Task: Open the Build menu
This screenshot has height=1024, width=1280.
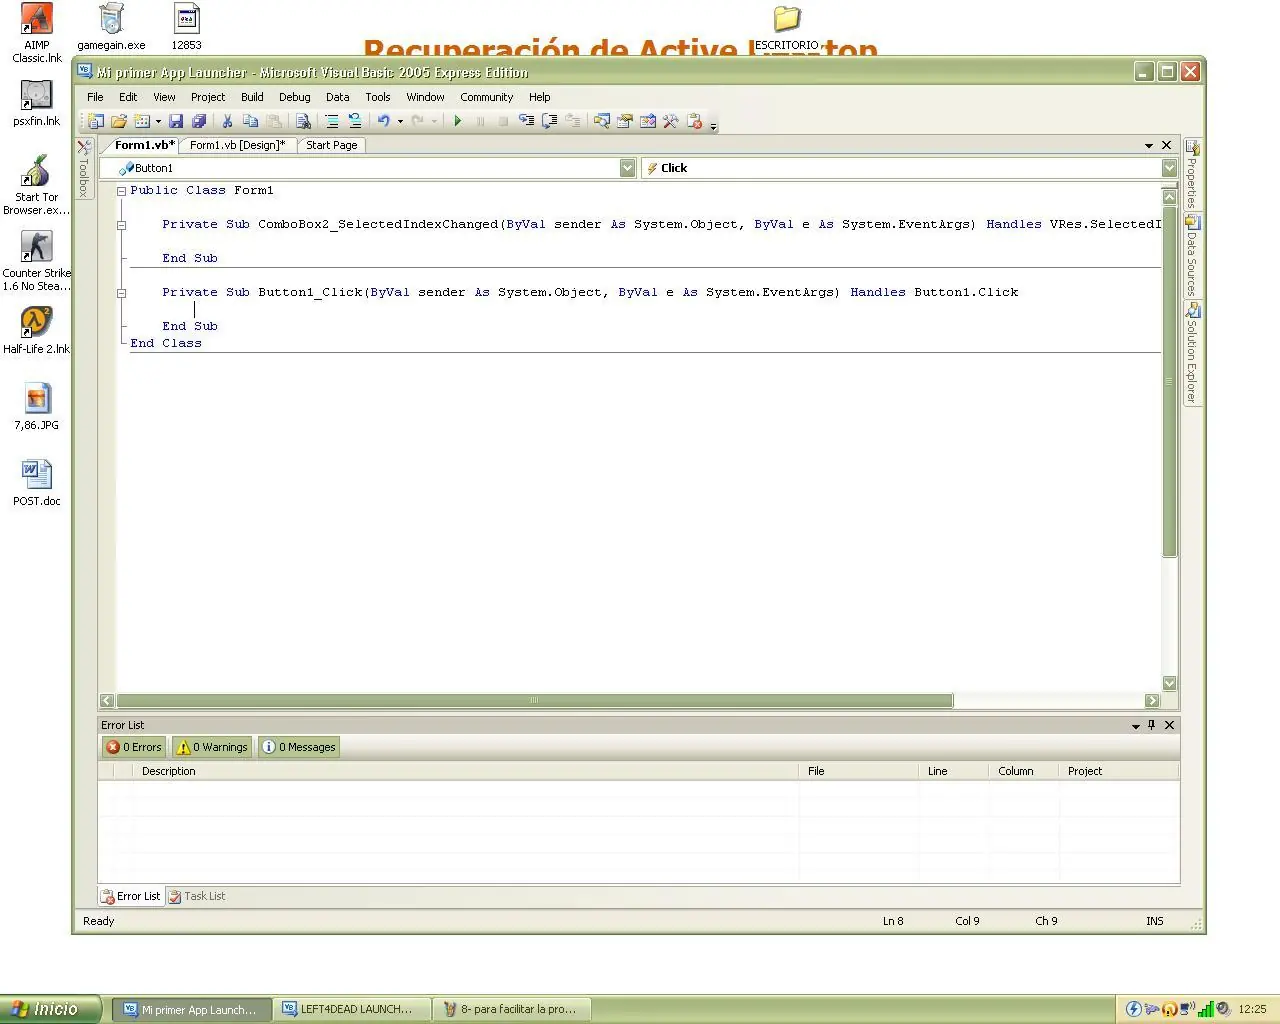Action: [252, 97]
